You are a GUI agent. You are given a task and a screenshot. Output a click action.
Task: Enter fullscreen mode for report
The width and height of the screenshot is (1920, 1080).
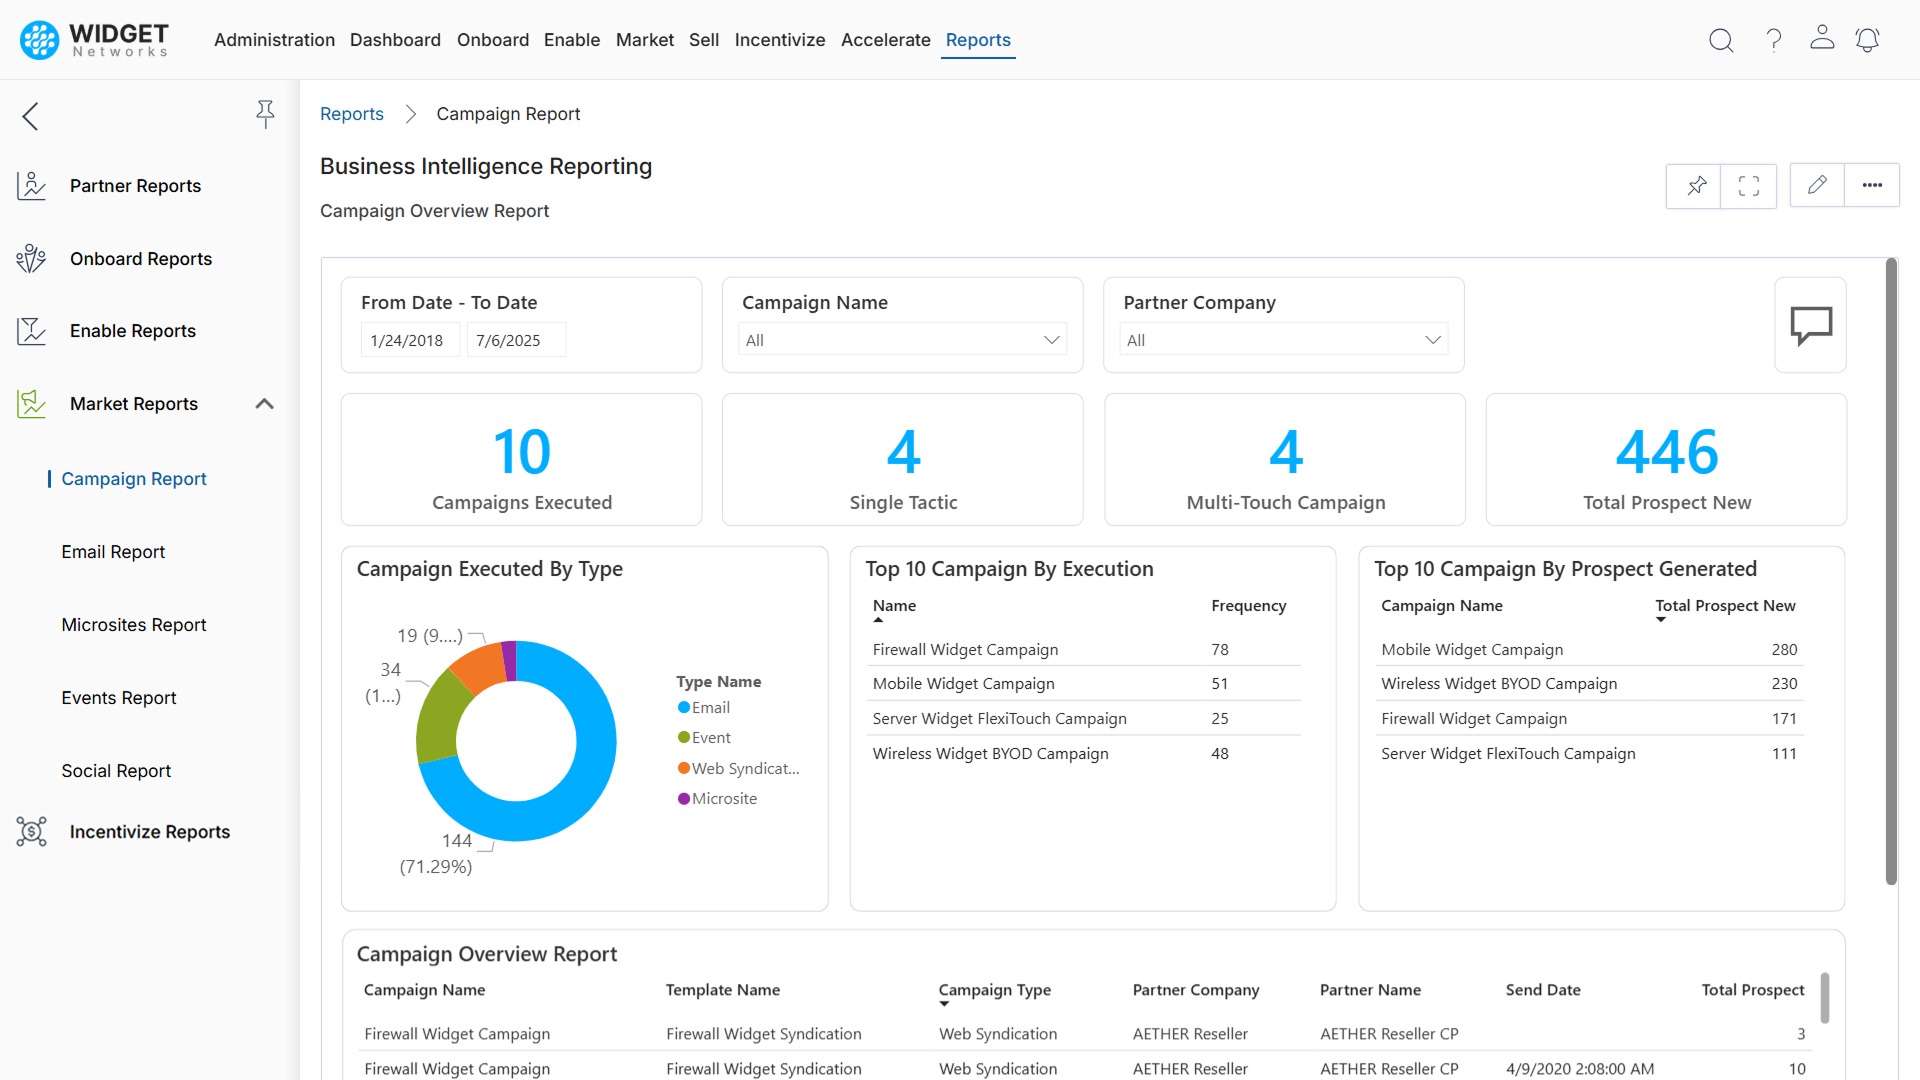[x=1748, y=186]
